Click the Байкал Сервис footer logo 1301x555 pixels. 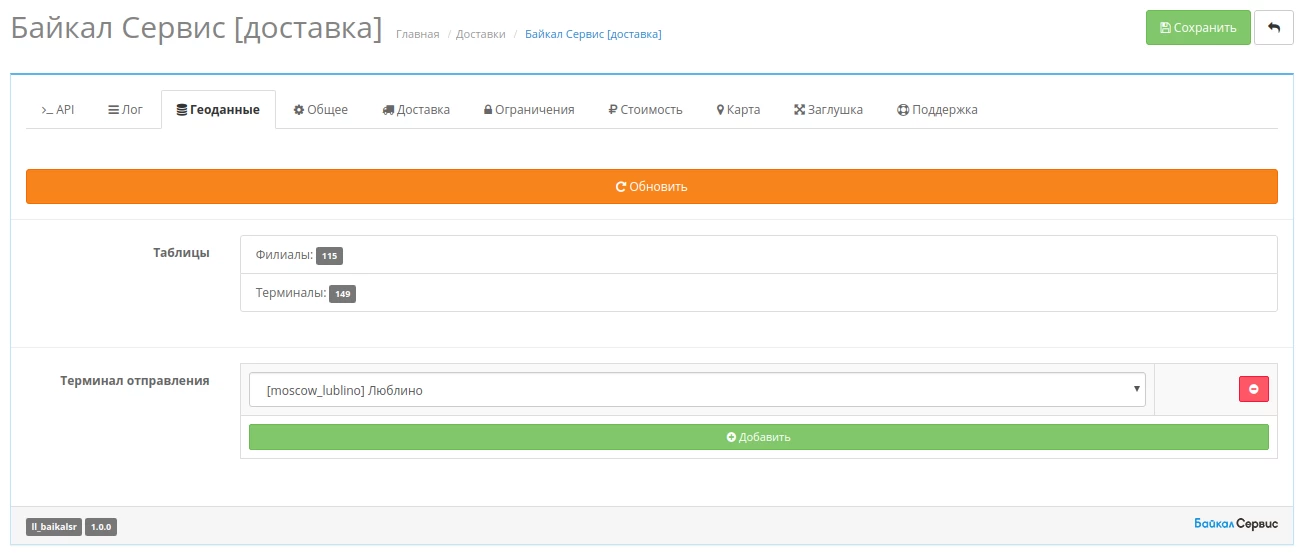1236,524
